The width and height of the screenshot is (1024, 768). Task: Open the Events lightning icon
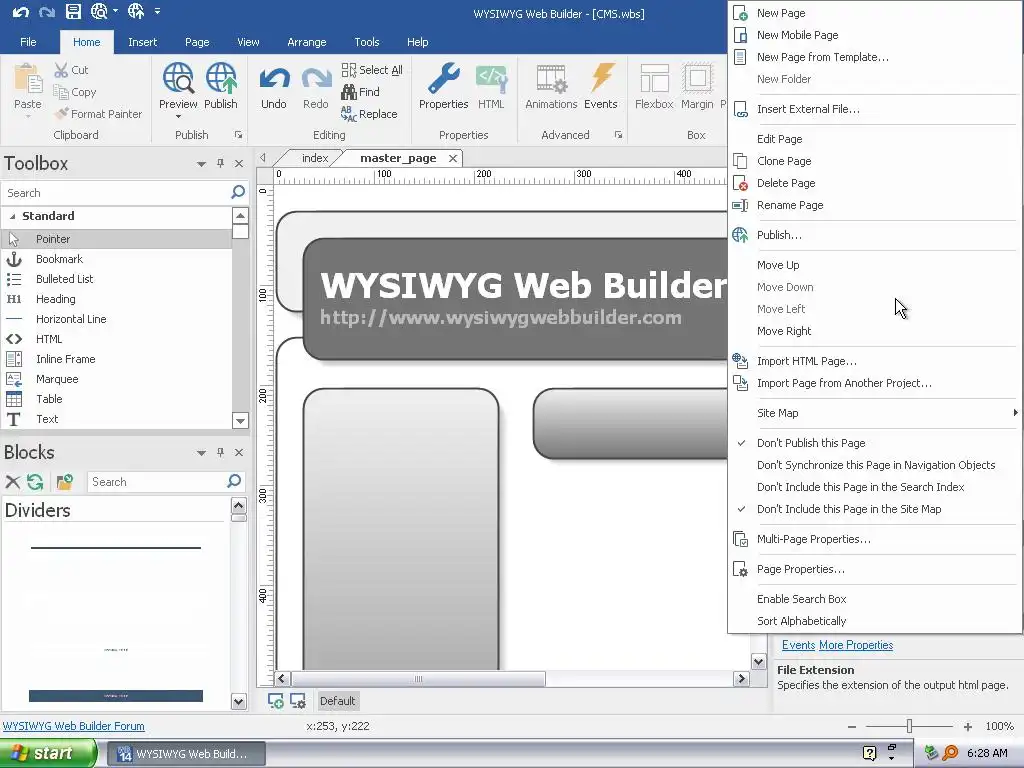[601, 77]
